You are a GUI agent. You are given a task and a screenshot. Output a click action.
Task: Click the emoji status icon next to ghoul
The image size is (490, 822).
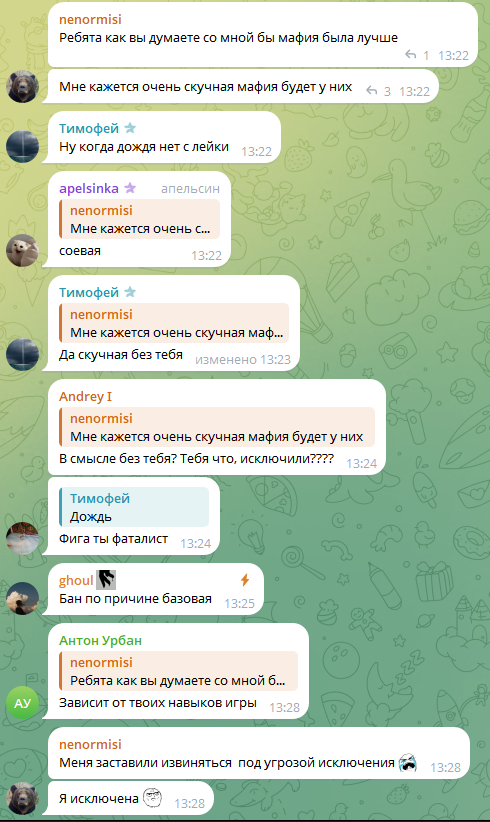[106, 579]
